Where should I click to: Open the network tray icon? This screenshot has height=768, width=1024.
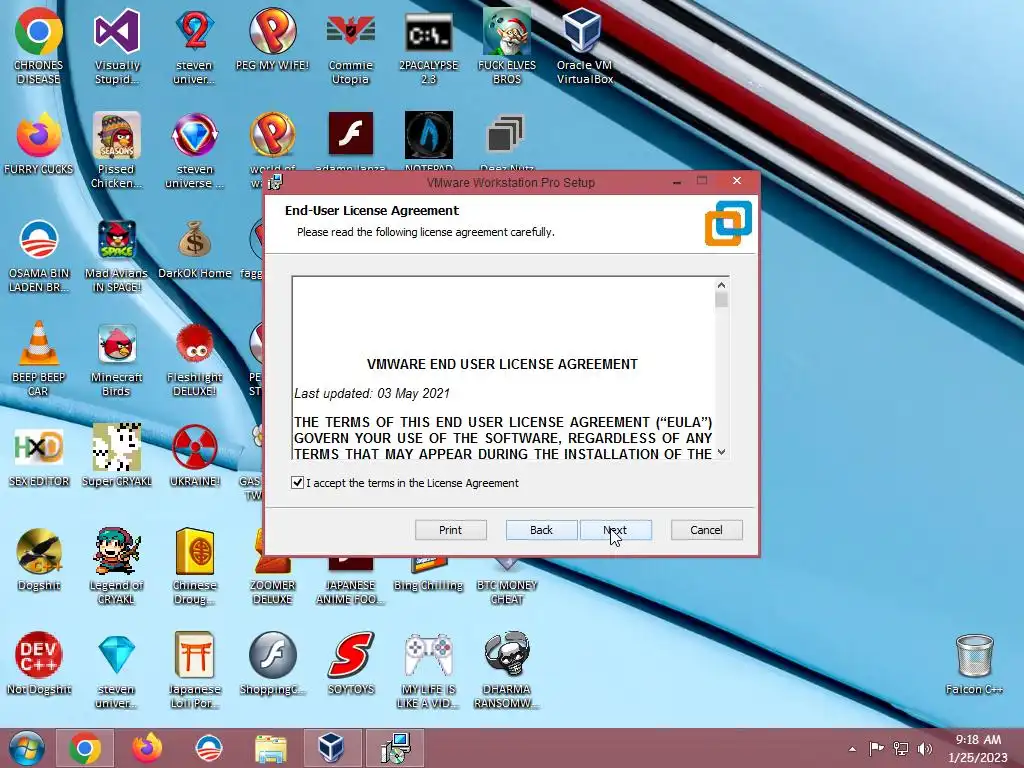point(901,748)
